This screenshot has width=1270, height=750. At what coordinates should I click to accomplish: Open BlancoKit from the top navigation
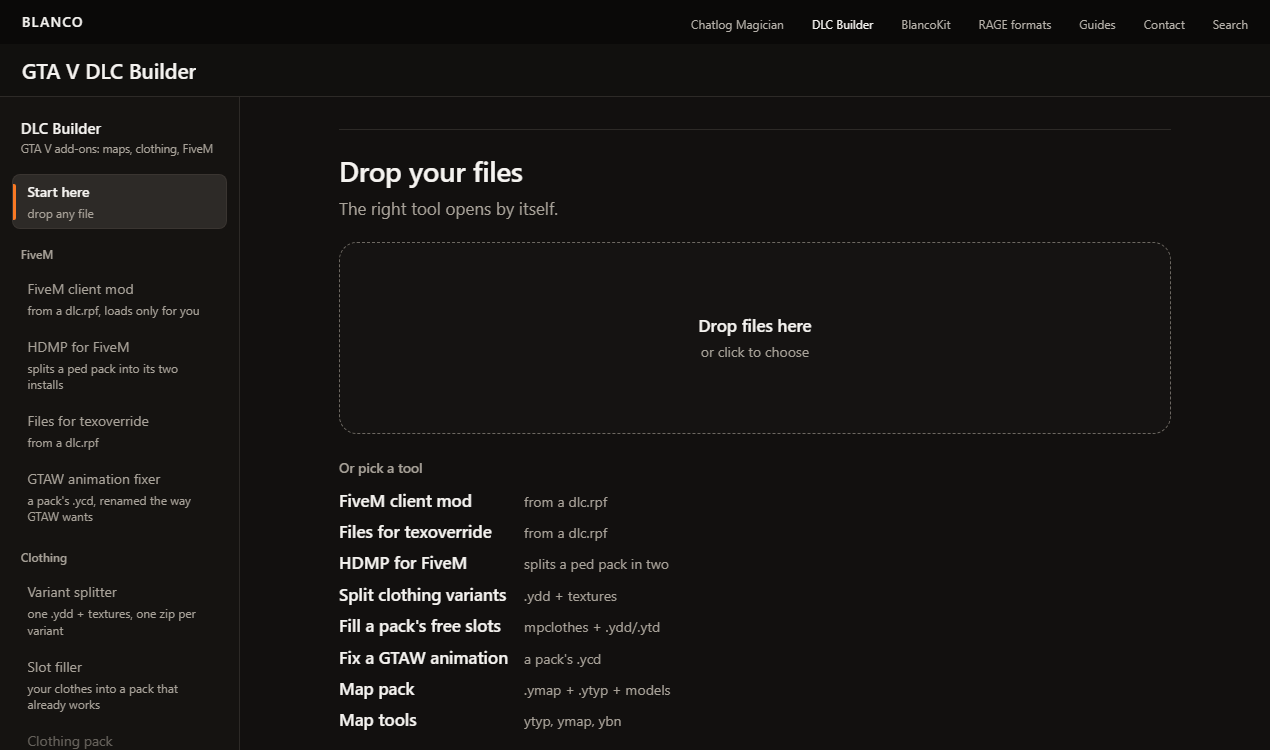click(926, 25)
